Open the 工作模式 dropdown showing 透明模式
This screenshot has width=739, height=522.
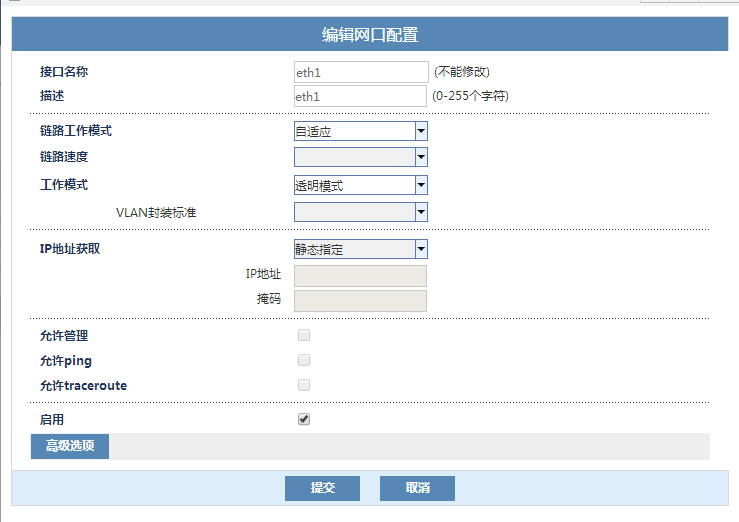coord(360,185)
